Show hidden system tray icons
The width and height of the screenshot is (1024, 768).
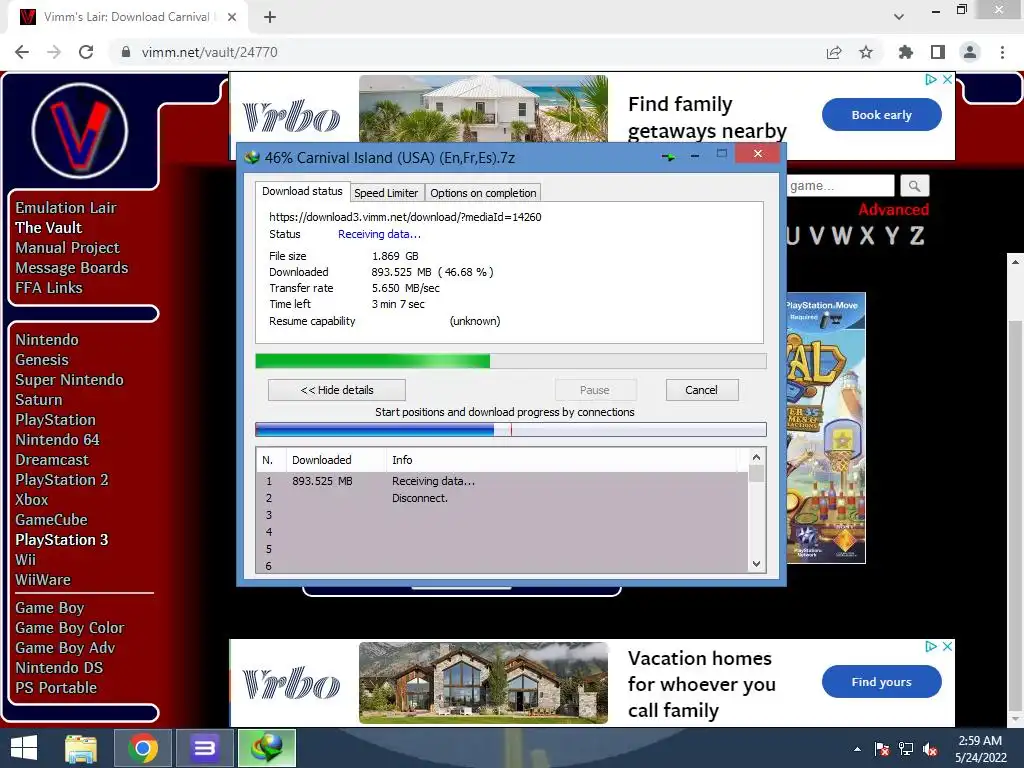(857, 749)
